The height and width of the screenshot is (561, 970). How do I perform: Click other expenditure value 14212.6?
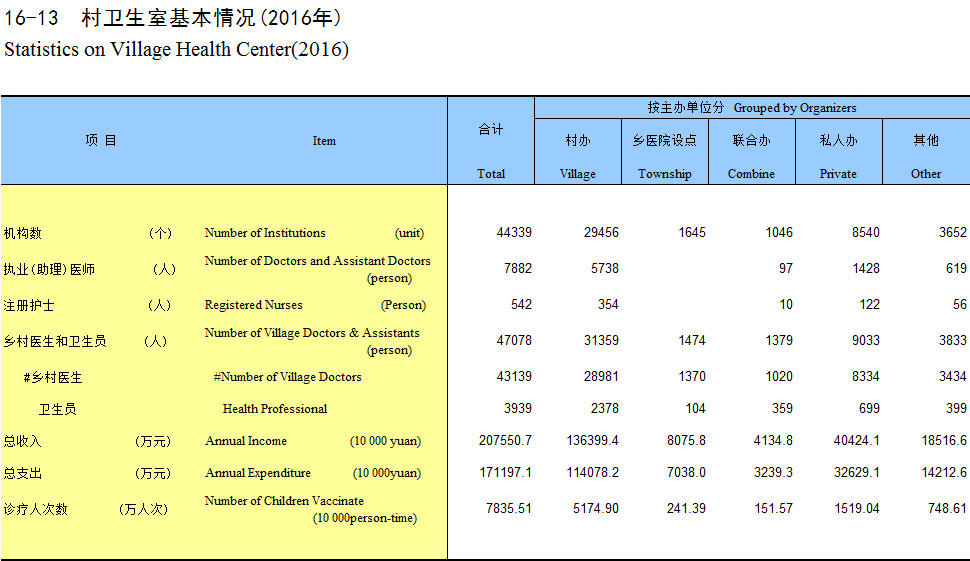[x=944, y=473]
